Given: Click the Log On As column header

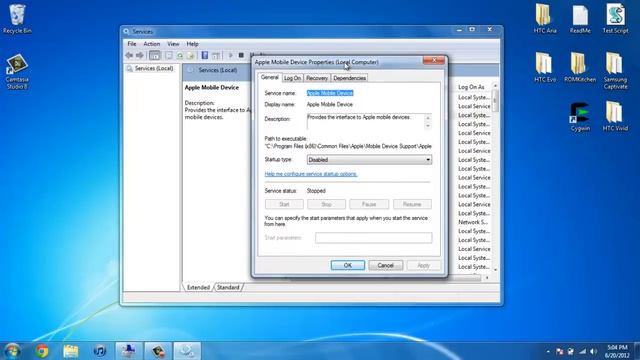Looking at the screenshot, I should pos(471,87).
